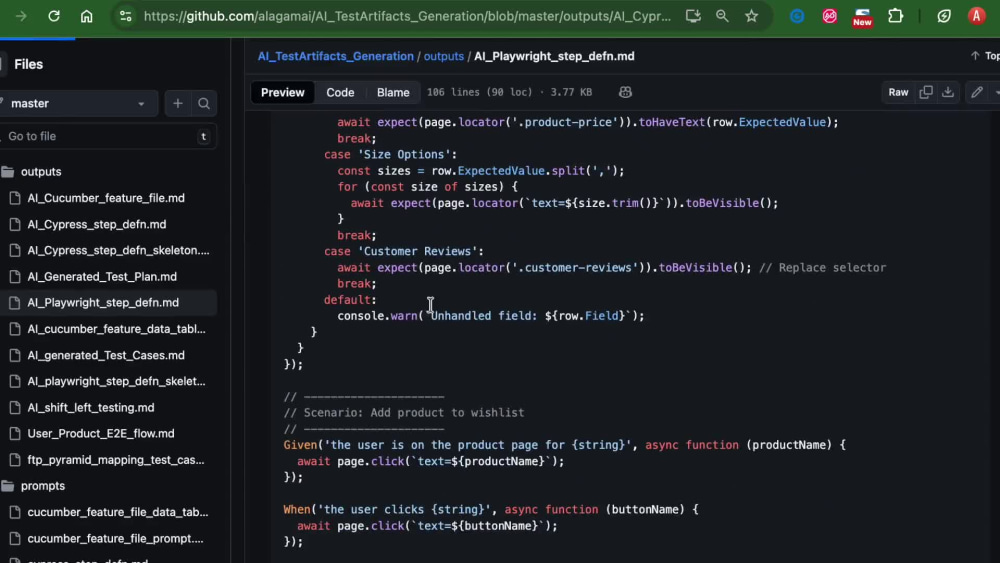
Task: Open User_Product_E2E_flow.md
Action: point(101,434)
